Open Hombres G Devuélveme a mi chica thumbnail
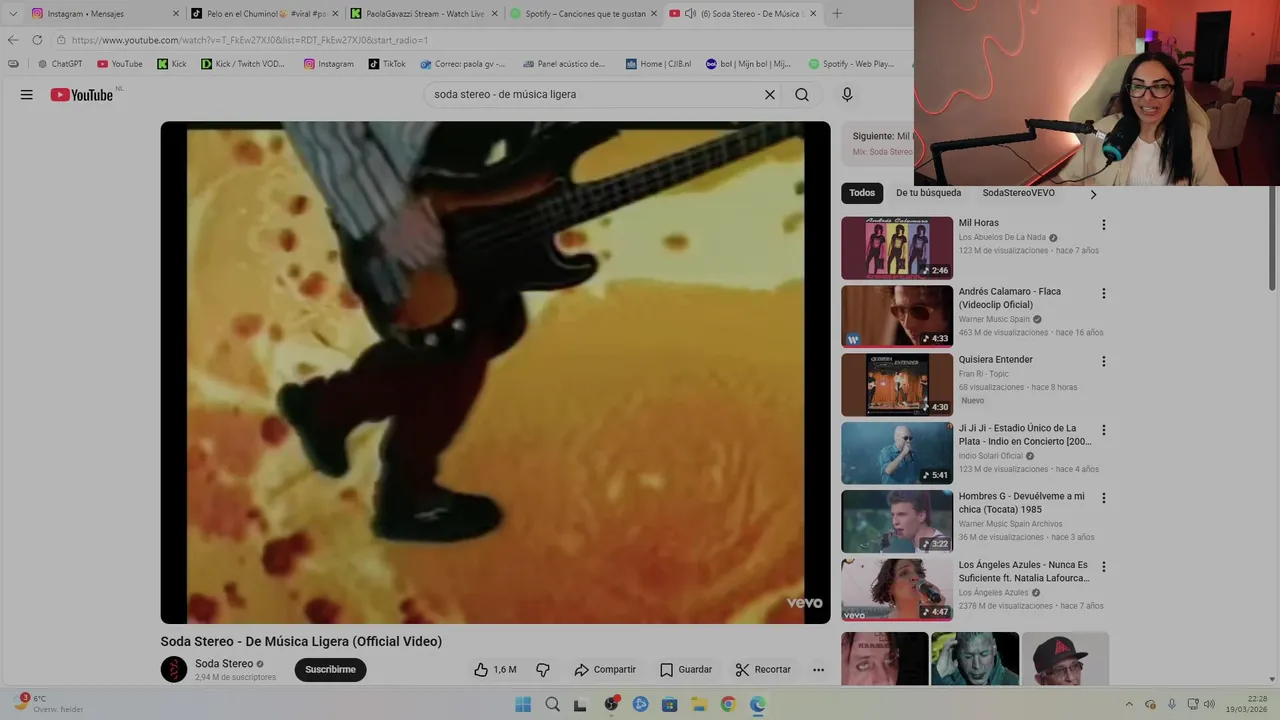 [897, 521]
